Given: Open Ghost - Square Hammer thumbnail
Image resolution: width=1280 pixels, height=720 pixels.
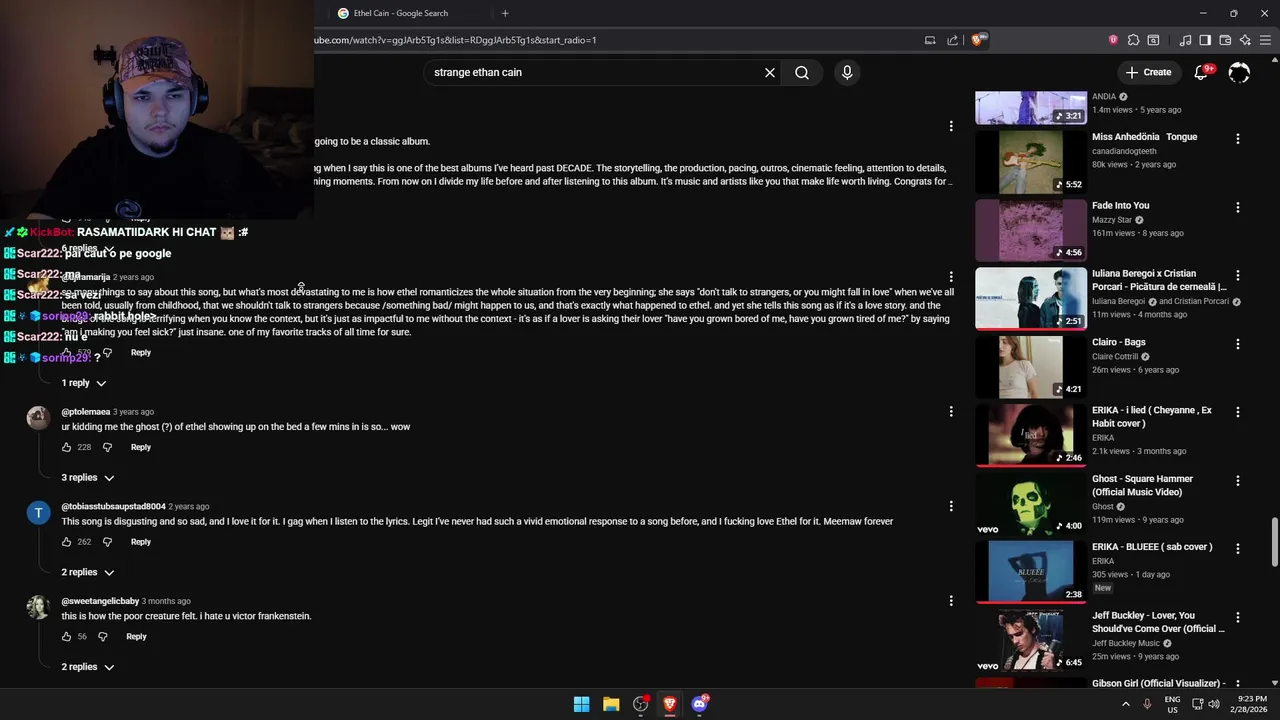Looking at the screenshot, I should point(1031,504).
